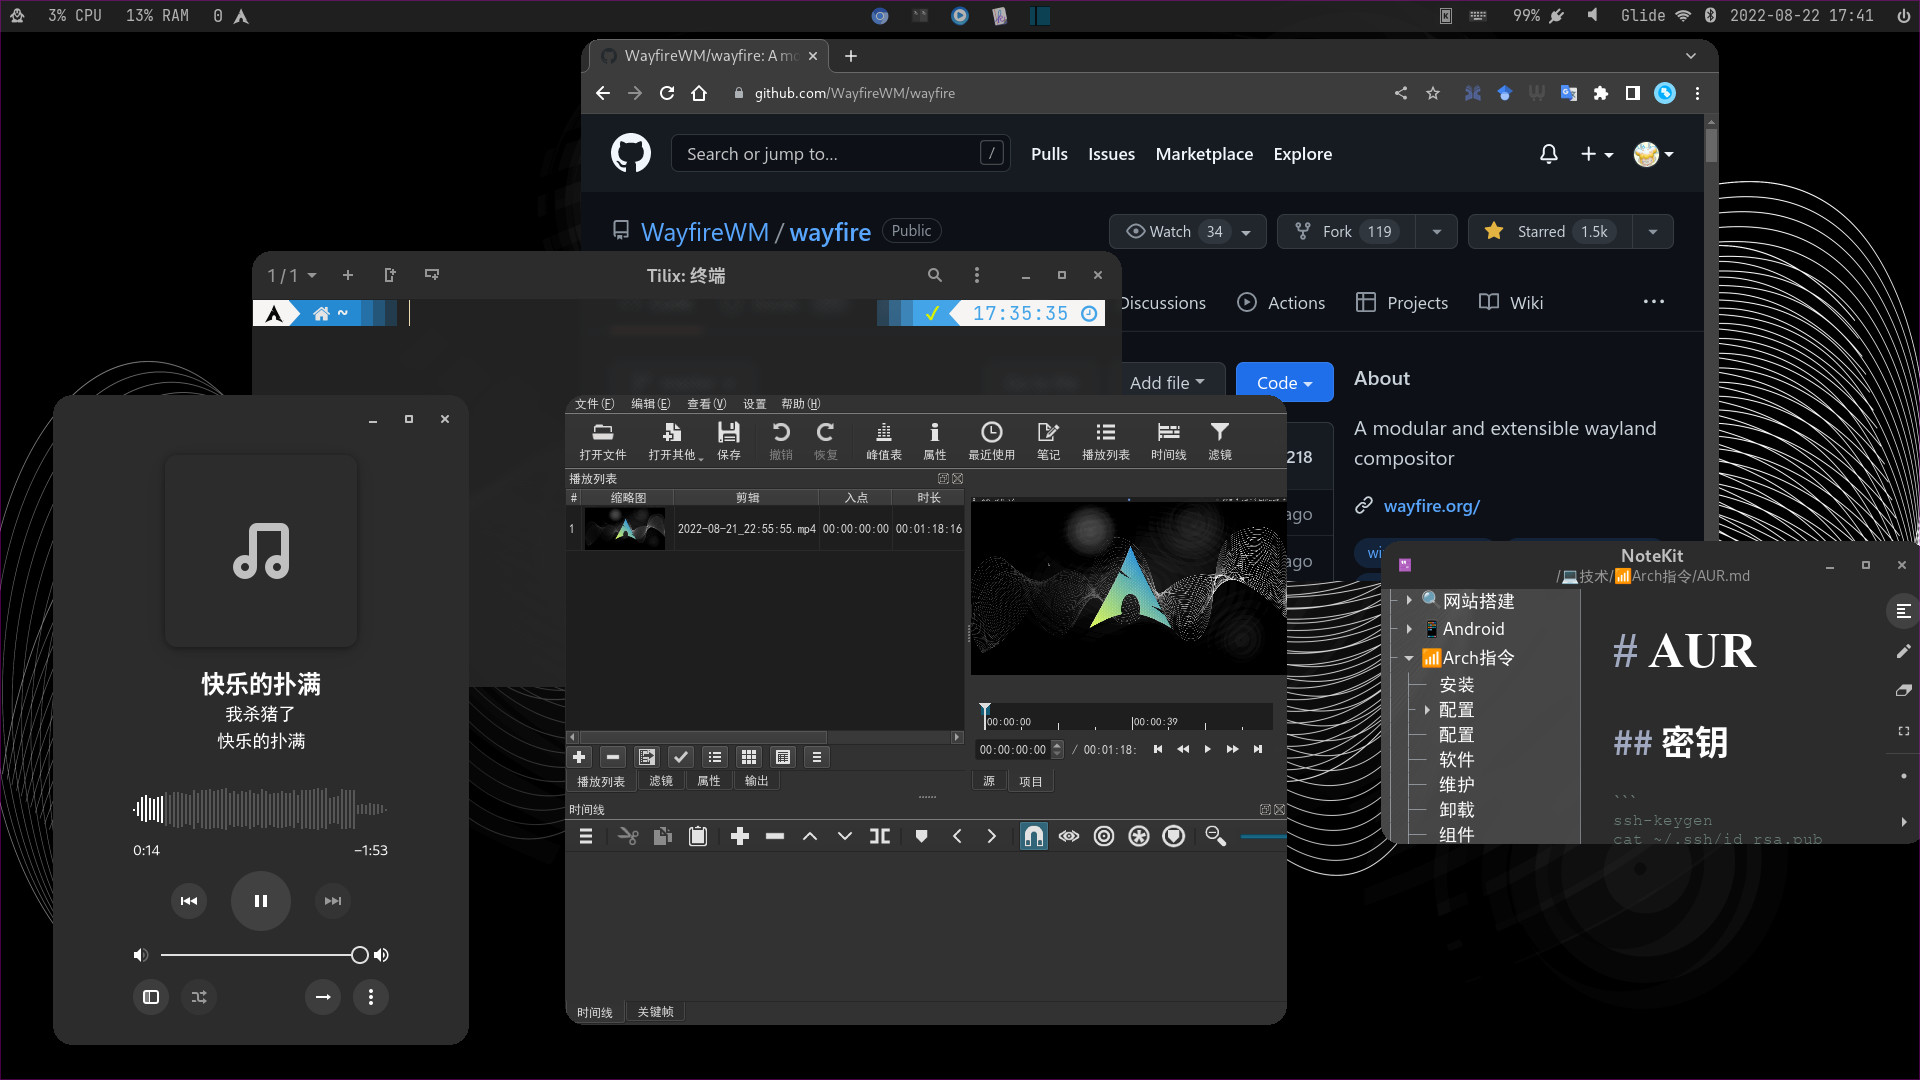1920x1080 pixels.
Task: Expand the 网站搭建 tree item in NoteKit
Action: coord(1409,600)
